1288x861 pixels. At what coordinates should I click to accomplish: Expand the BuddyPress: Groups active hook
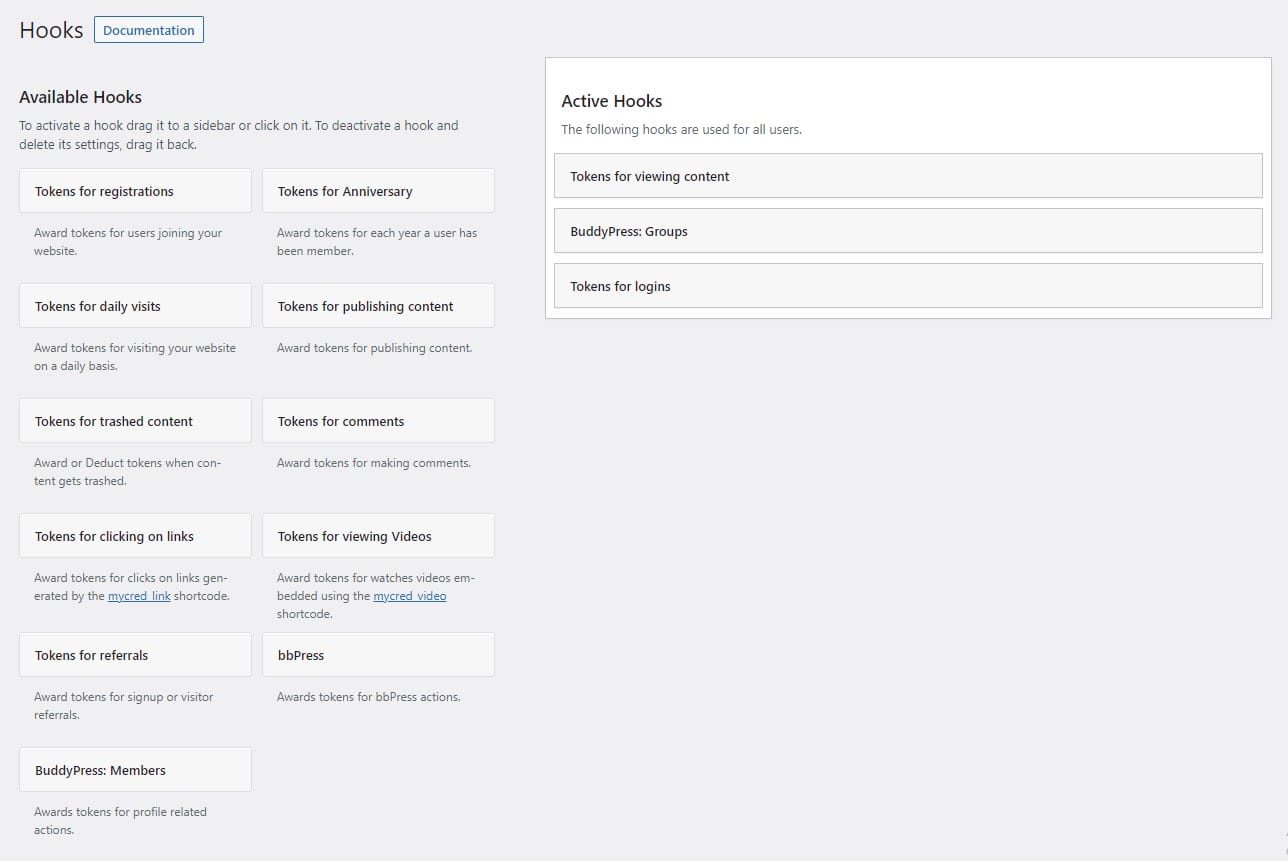[x=908, y=231]
